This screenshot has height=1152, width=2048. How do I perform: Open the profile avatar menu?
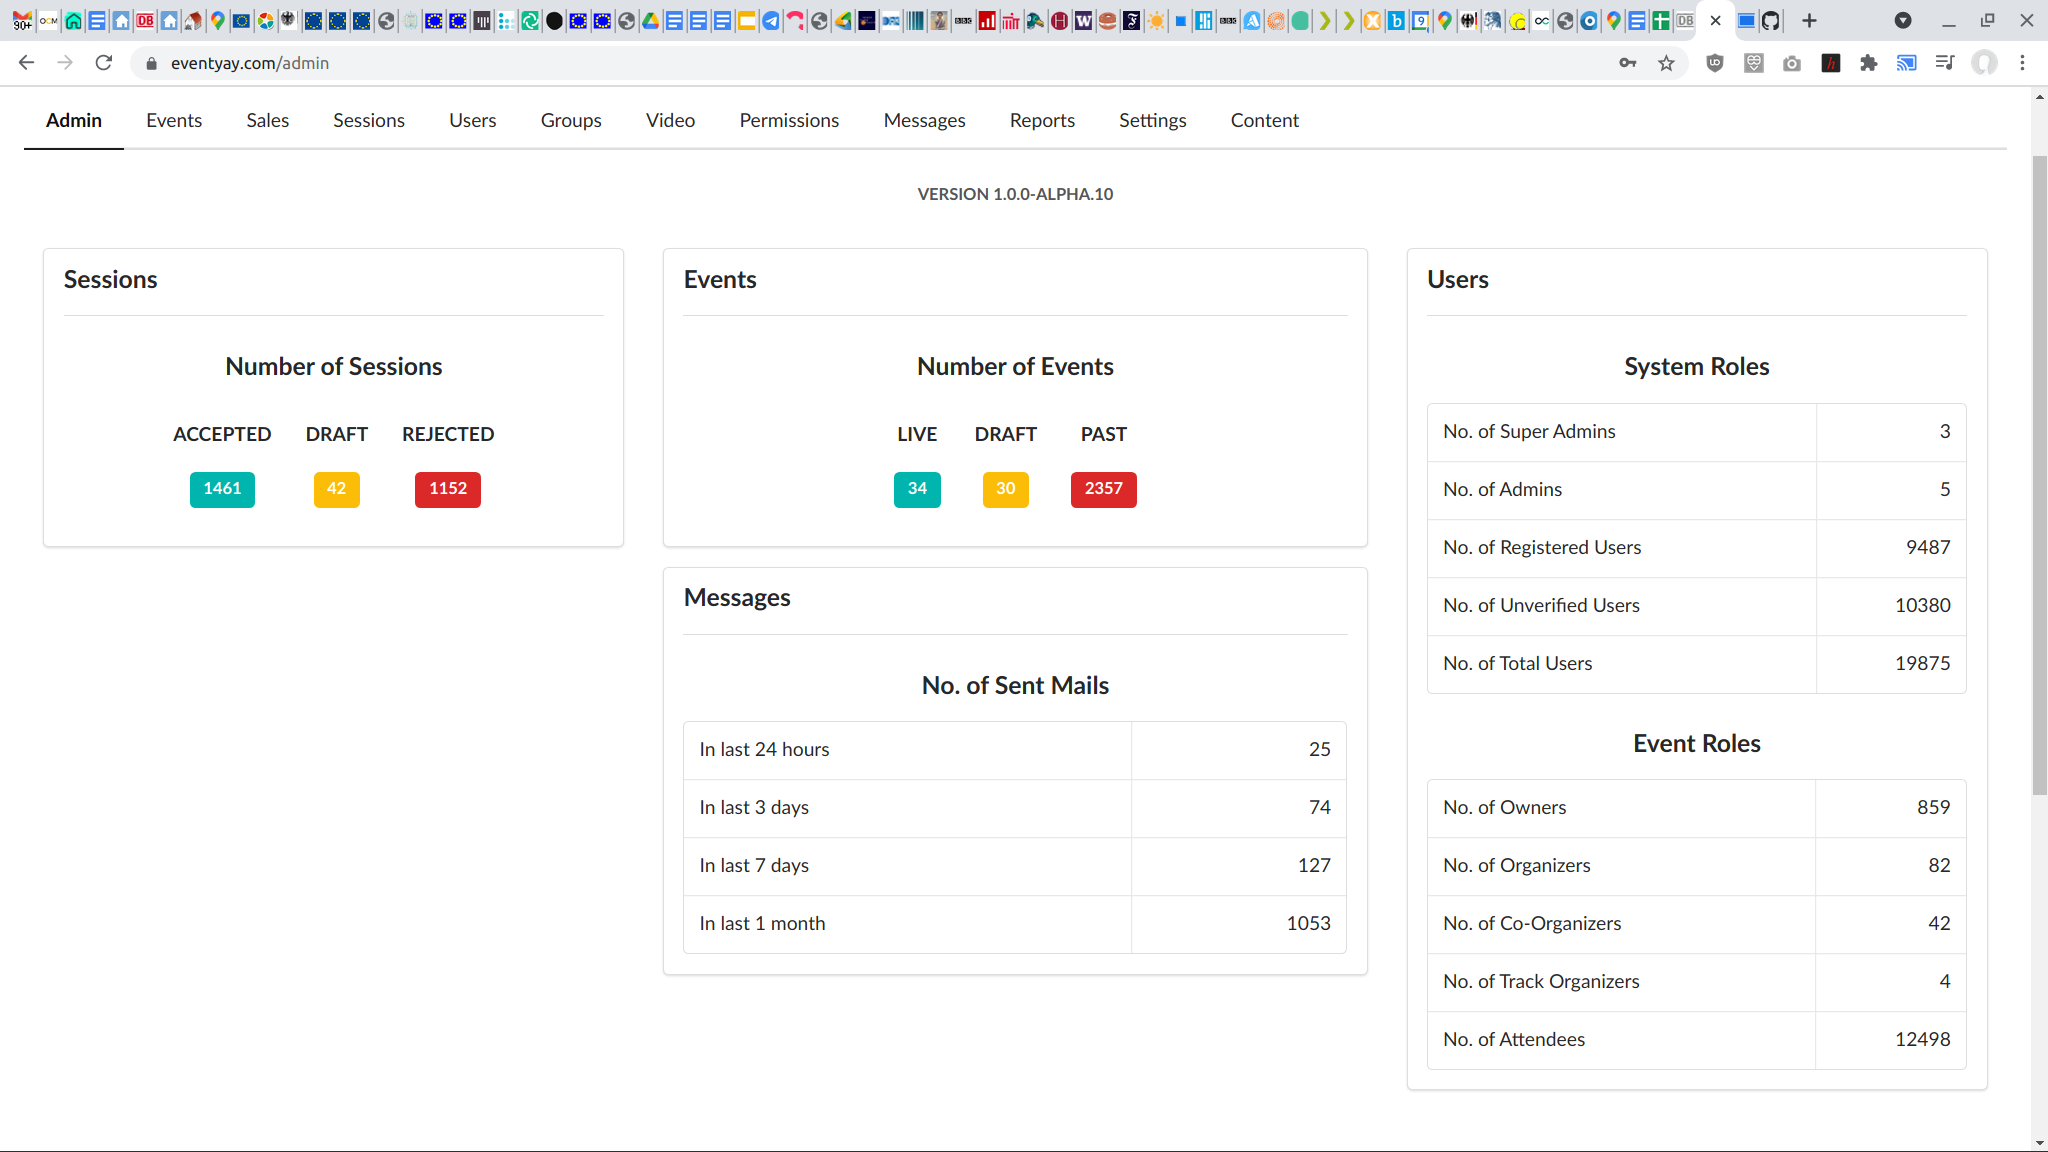click(x=1984, y=63)
